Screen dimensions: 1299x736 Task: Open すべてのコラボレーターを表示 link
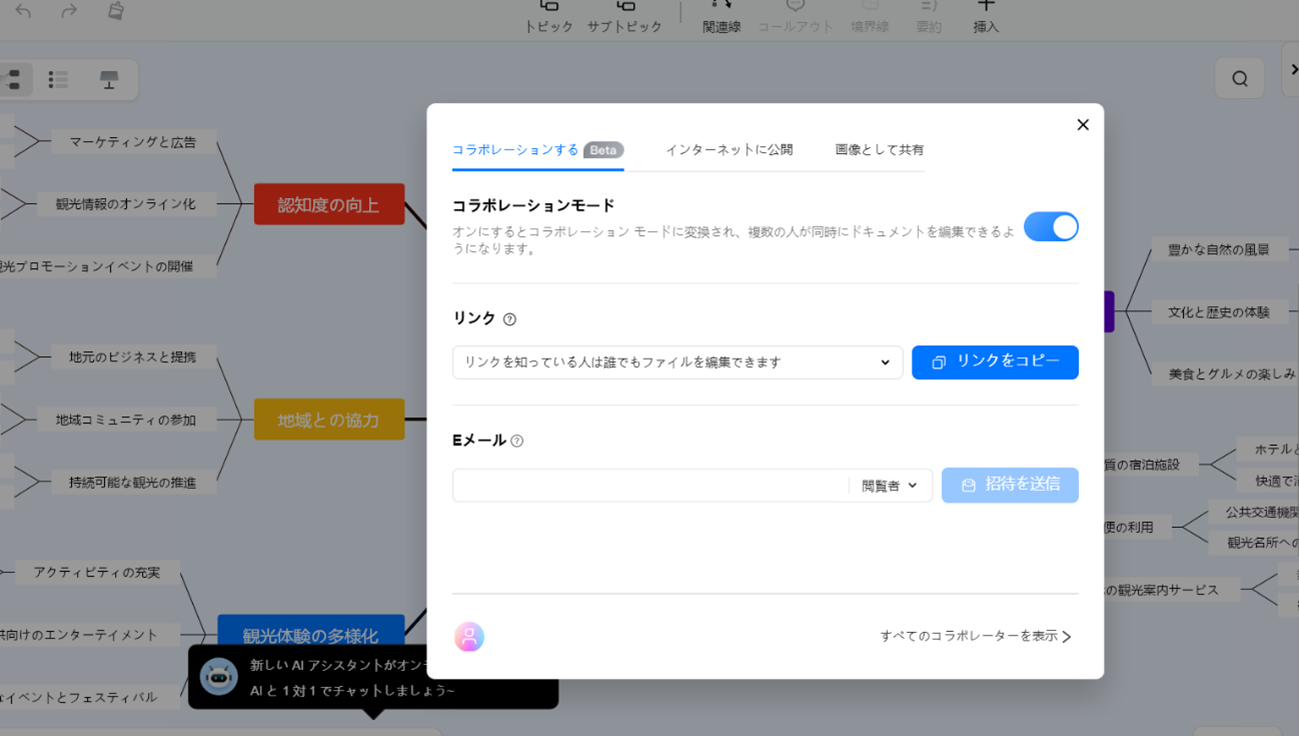pos(976,636)
